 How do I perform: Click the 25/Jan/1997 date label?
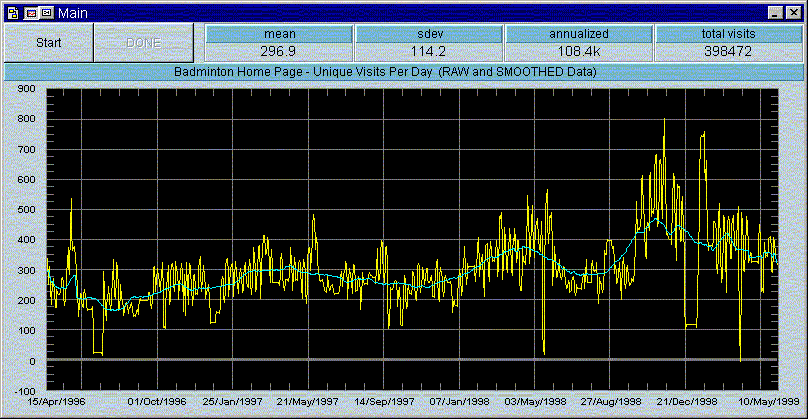[x=232, y=401]
